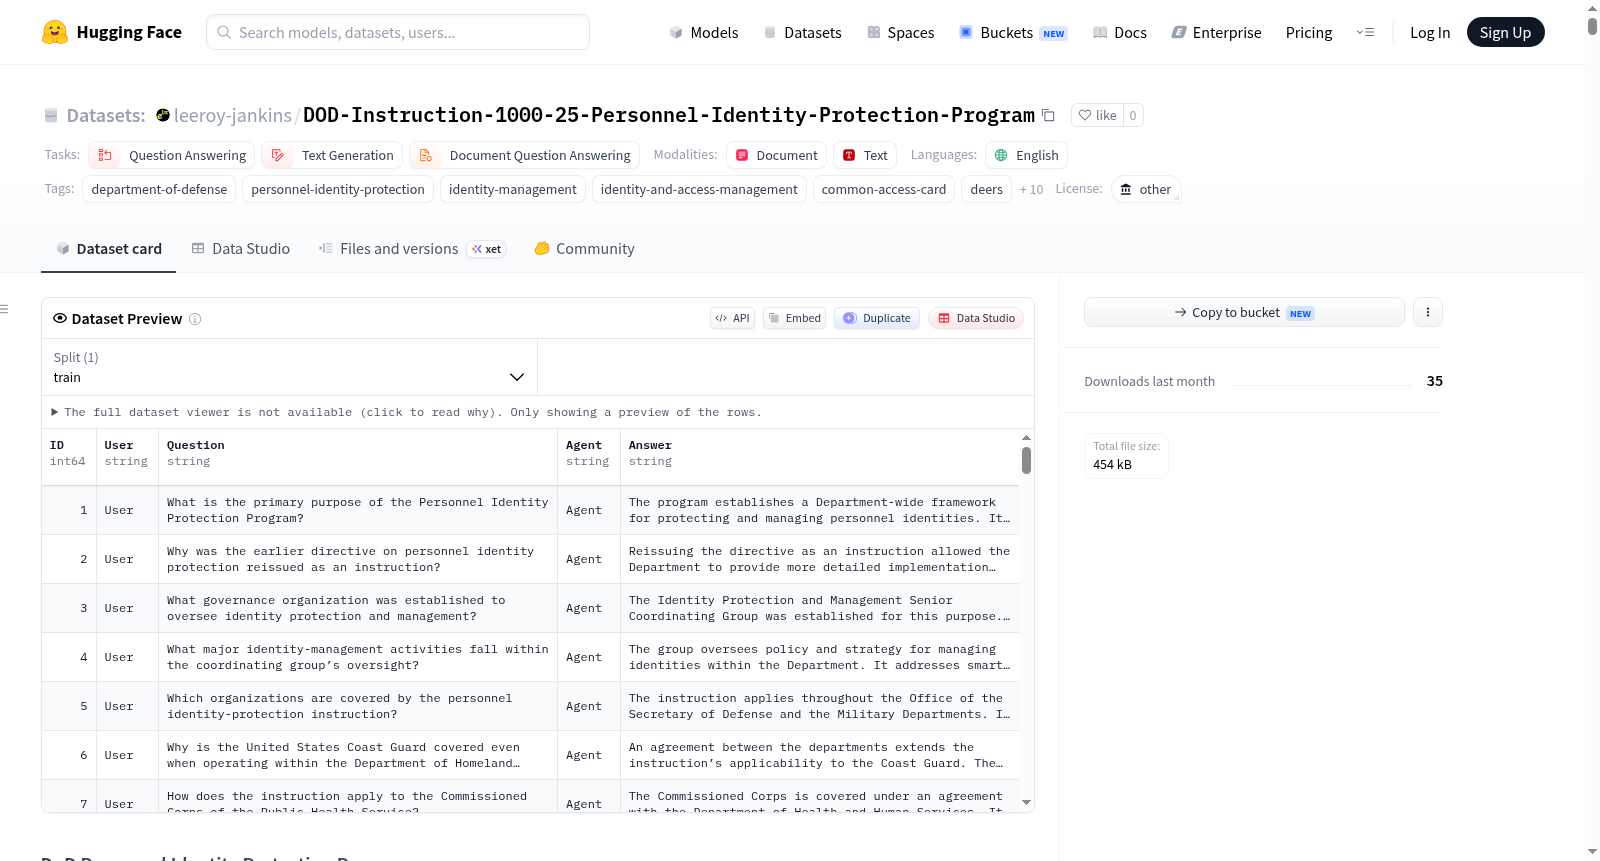Open Buckets in the top navigation

[1013, 32]
